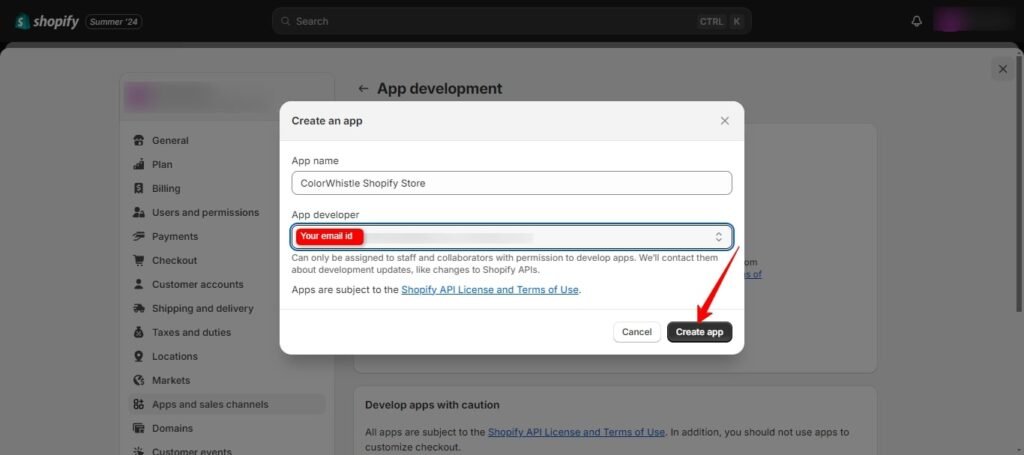Click the App name input field
The height and width of the screenshot is (455, 1024).
[x=511, y=183]
